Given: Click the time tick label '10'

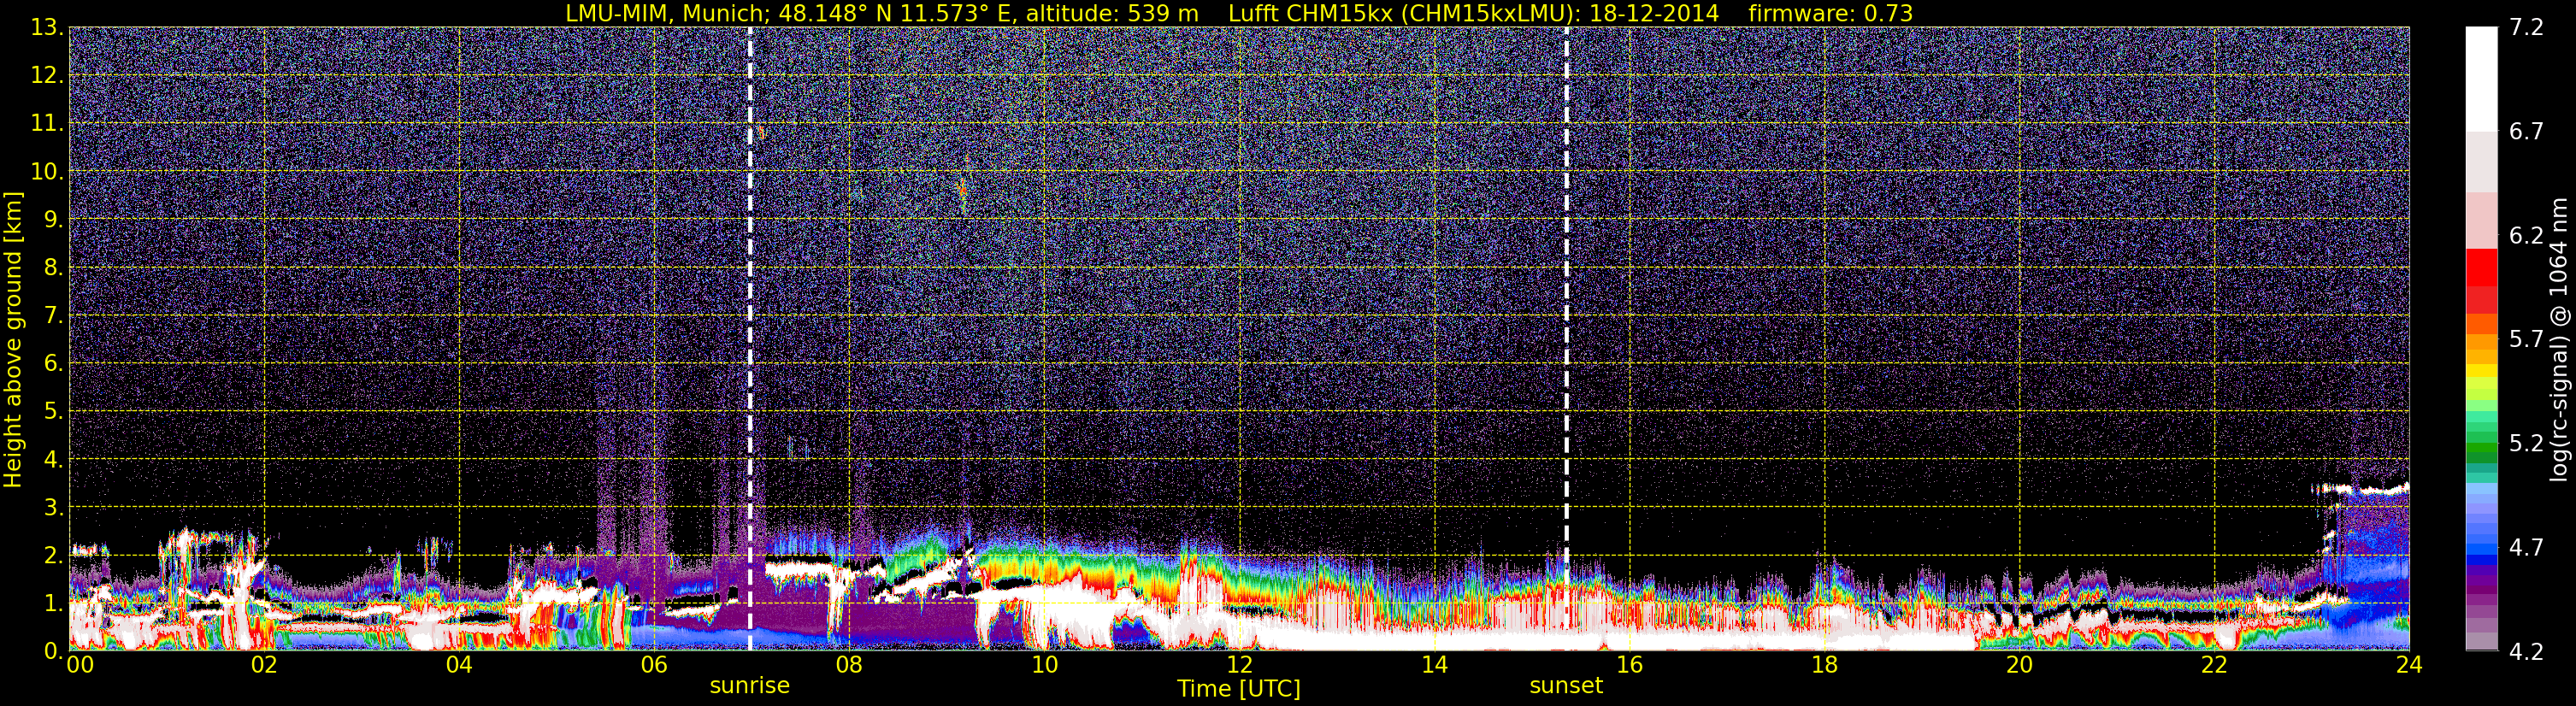Looking at the screenshot, I should [1044, 666].
